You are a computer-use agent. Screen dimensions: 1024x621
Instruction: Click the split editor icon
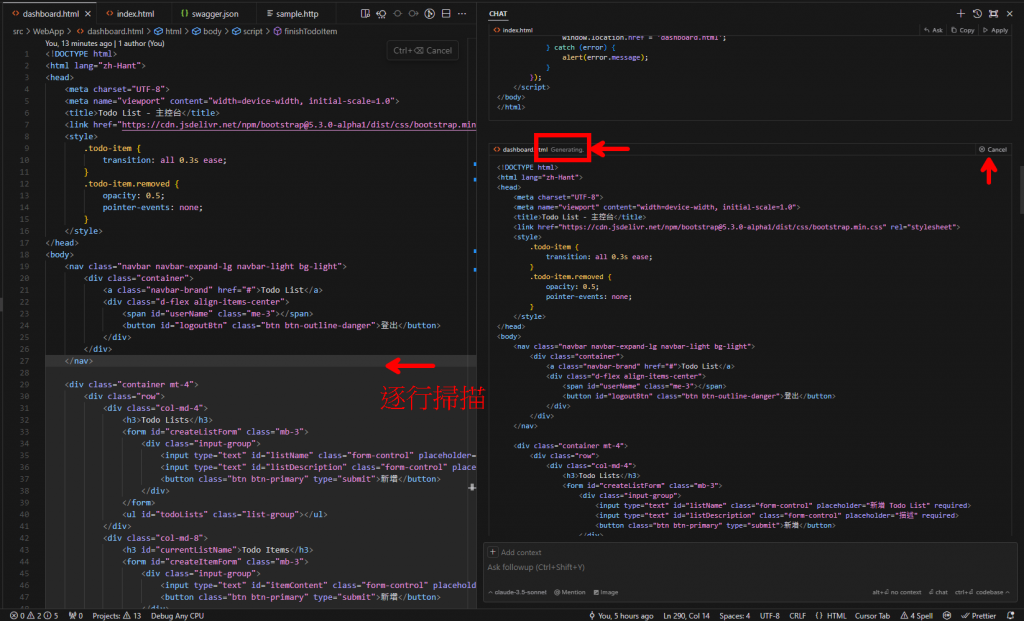(446, 14)
